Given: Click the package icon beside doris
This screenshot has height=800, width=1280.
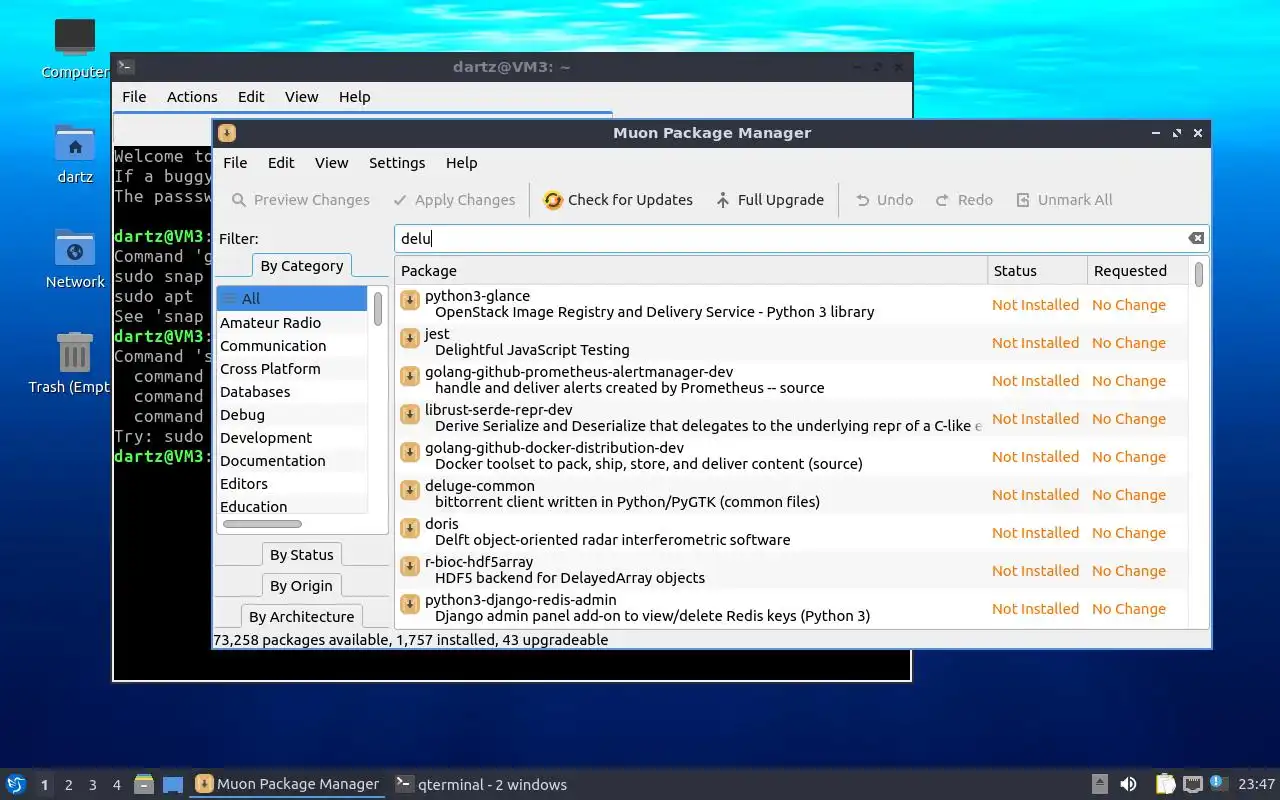Looking at the screenshot, I should point(409,528).
